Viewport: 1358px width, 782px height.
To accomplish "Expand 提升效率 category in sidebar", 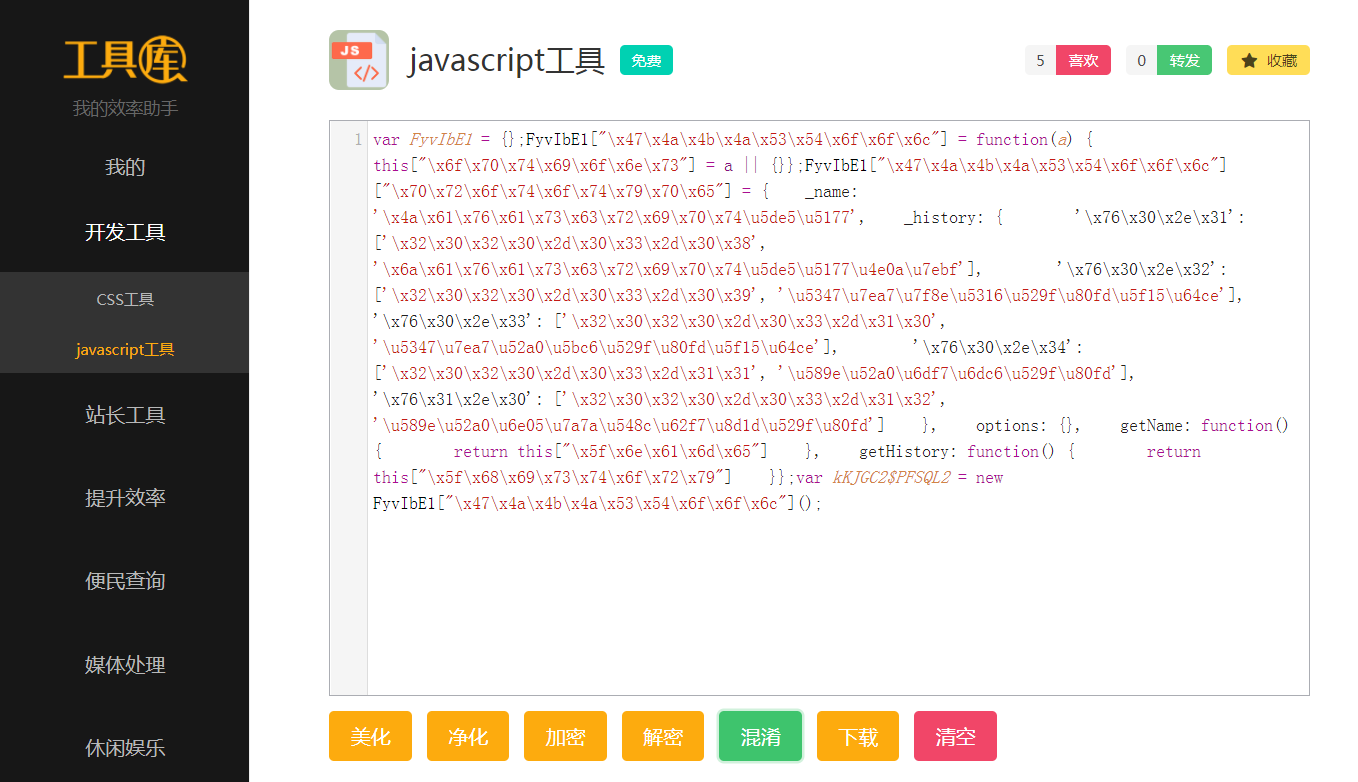I will click(125, 498).
